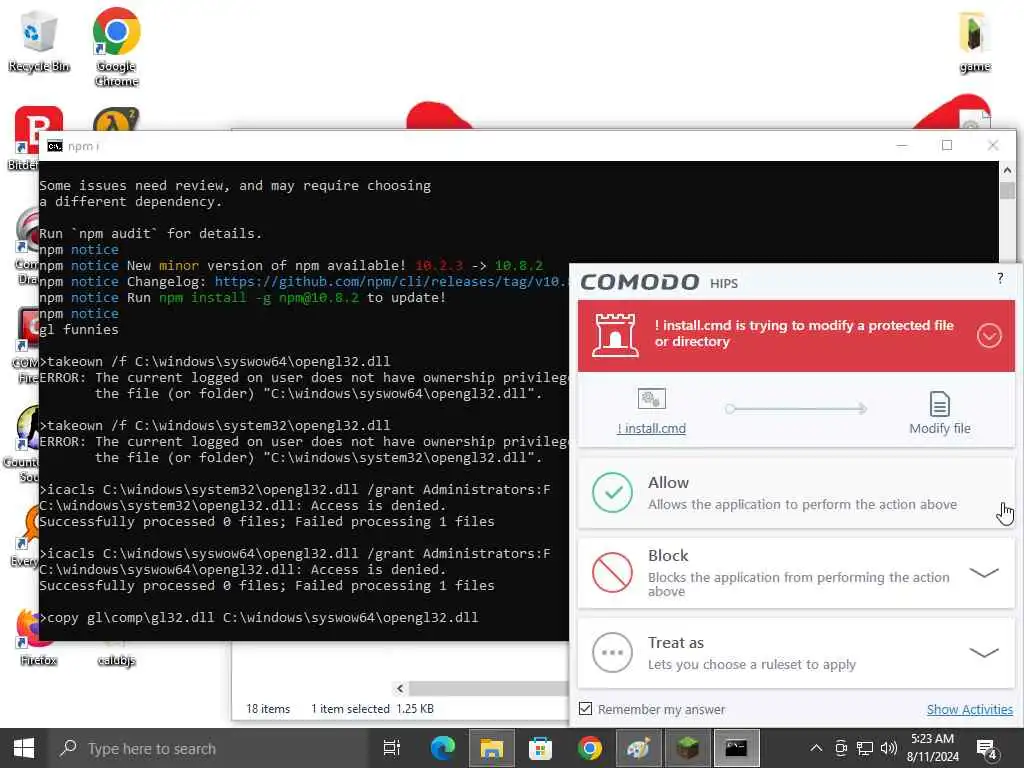Open the Windows Start menu
Image resolution: width=1024 pixels, height=768 pixels.
click(24, 748)
